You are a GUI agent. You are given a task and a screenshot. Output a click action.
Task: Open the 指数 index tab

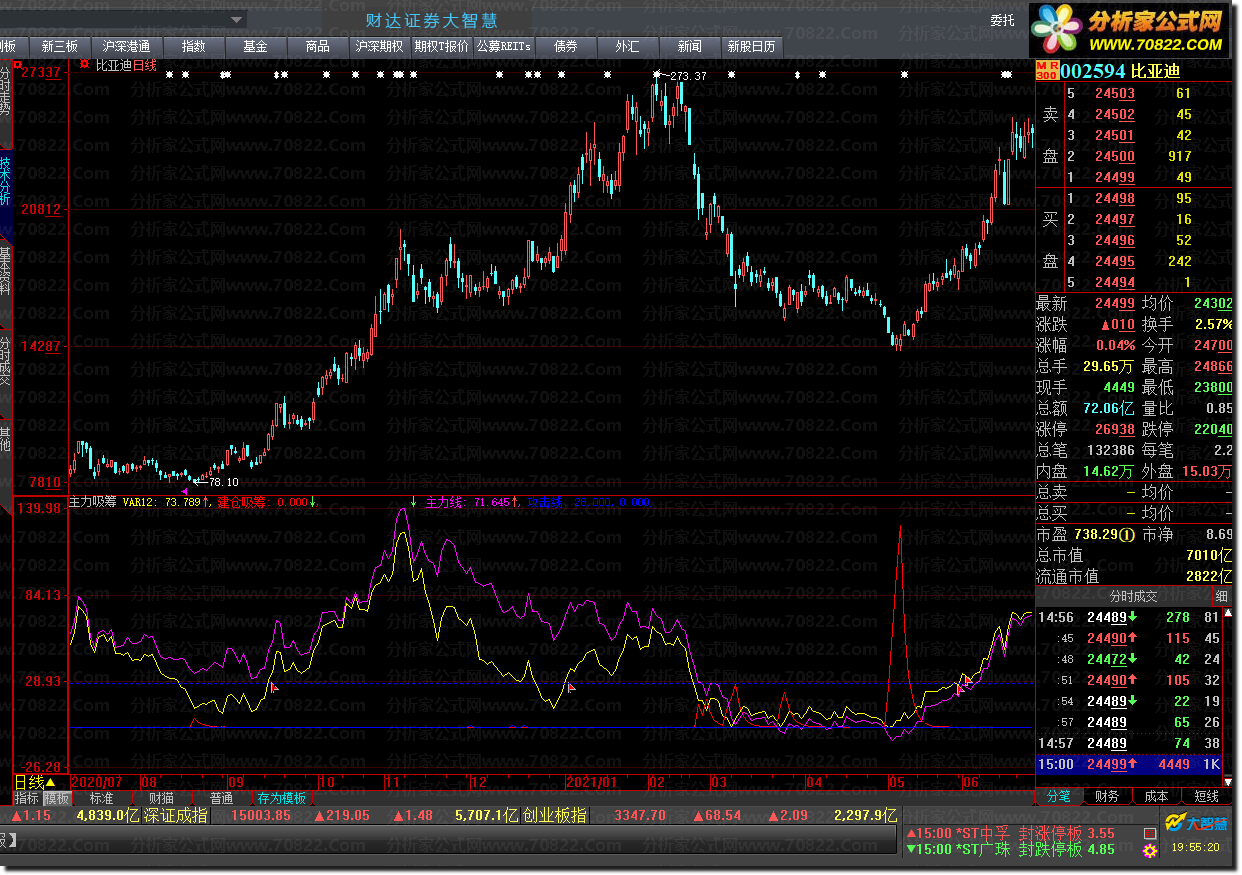click(194, 46)
